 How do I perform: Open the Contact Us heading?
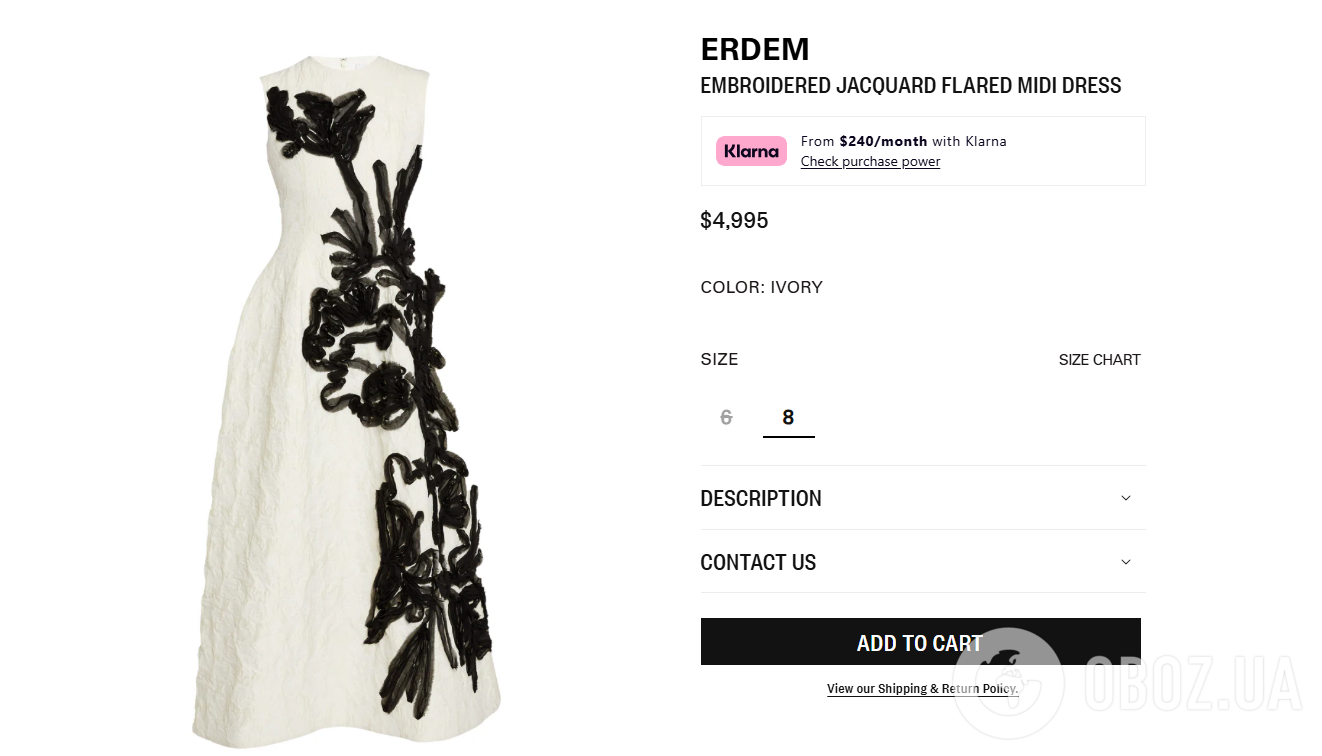click(x=758, y=562)
